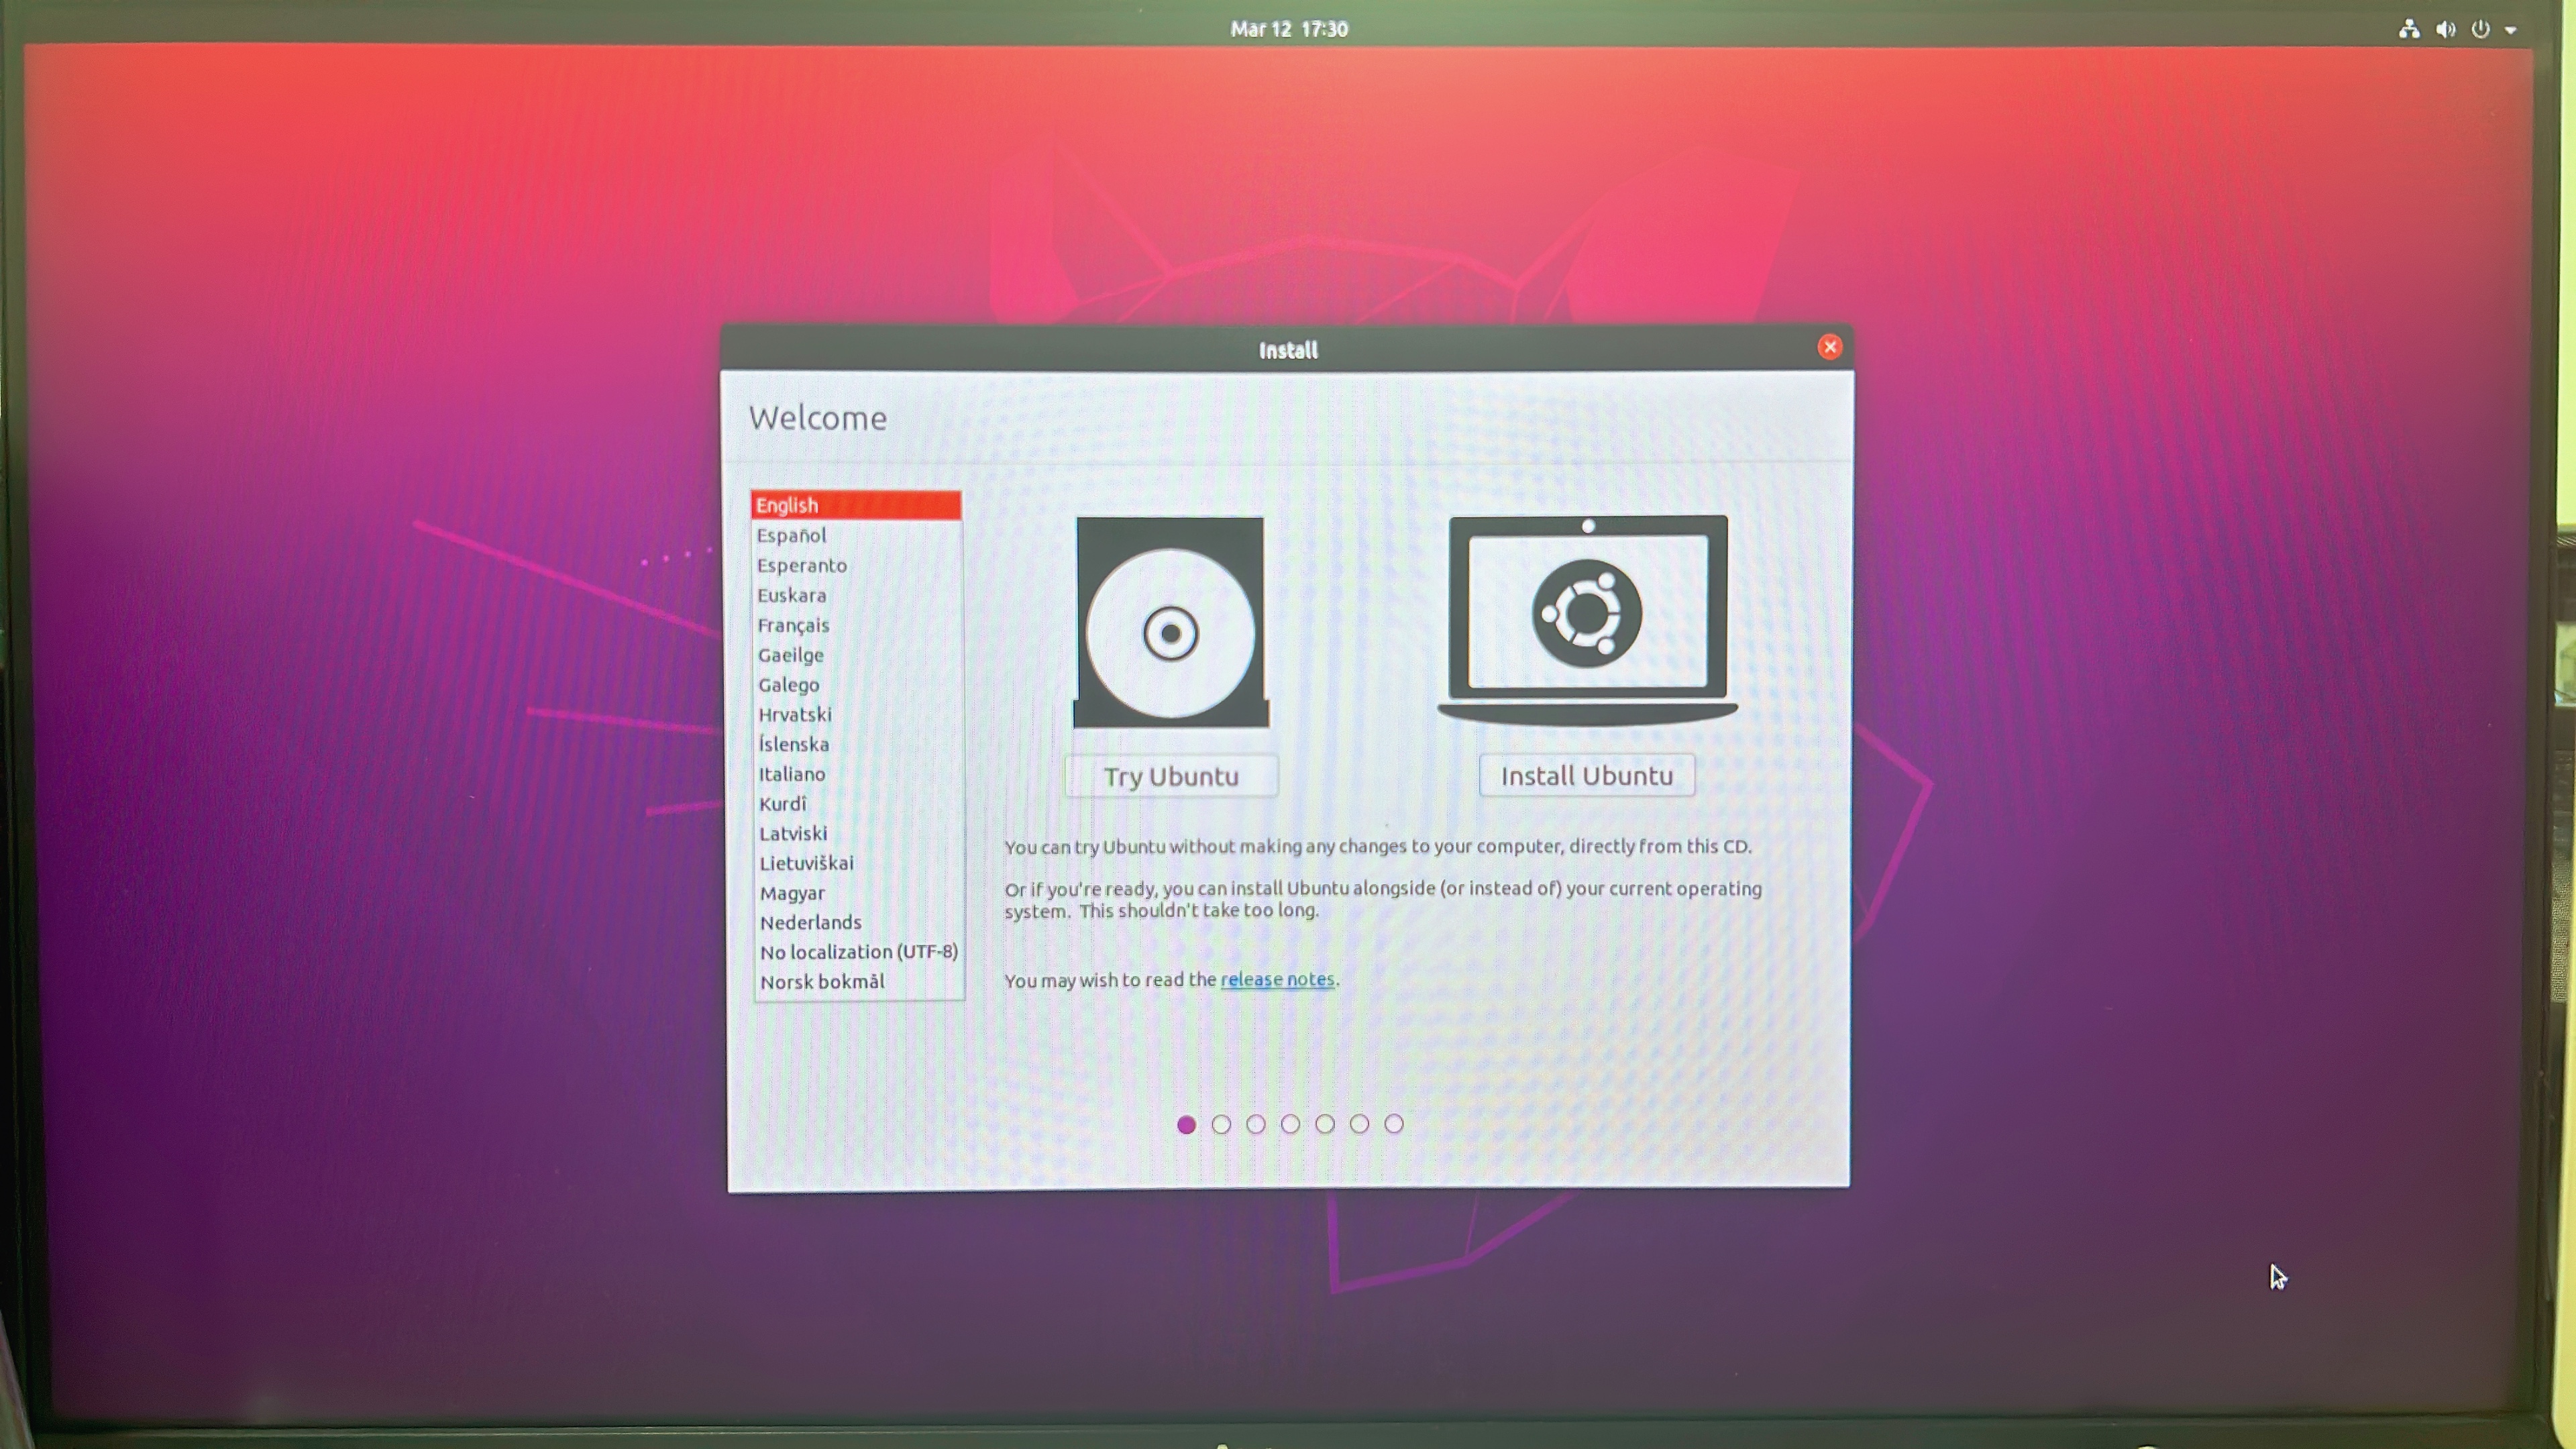Click the last progress step dot
This screenshot has height=1449, width=2576.
(x=1394, y=1124)
